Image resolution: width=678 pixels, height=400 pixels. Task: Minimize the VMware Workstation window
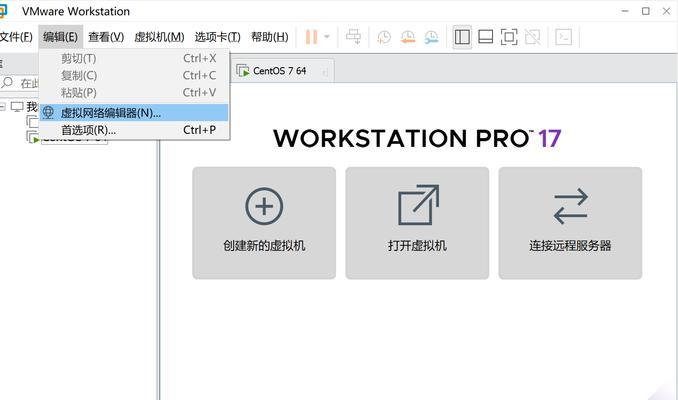click(625, 11)
